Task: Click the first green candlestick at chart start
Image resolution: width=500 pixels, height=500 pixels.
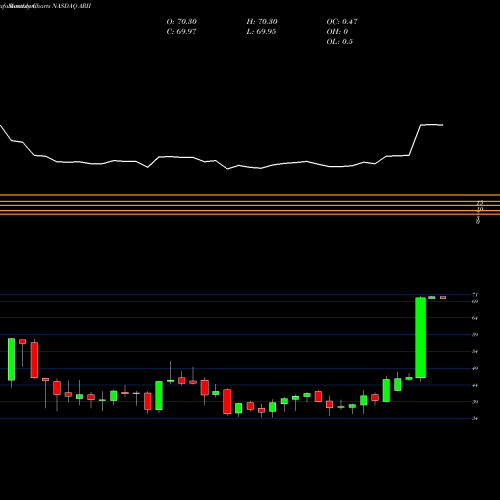Action: [x=11, y=359]
